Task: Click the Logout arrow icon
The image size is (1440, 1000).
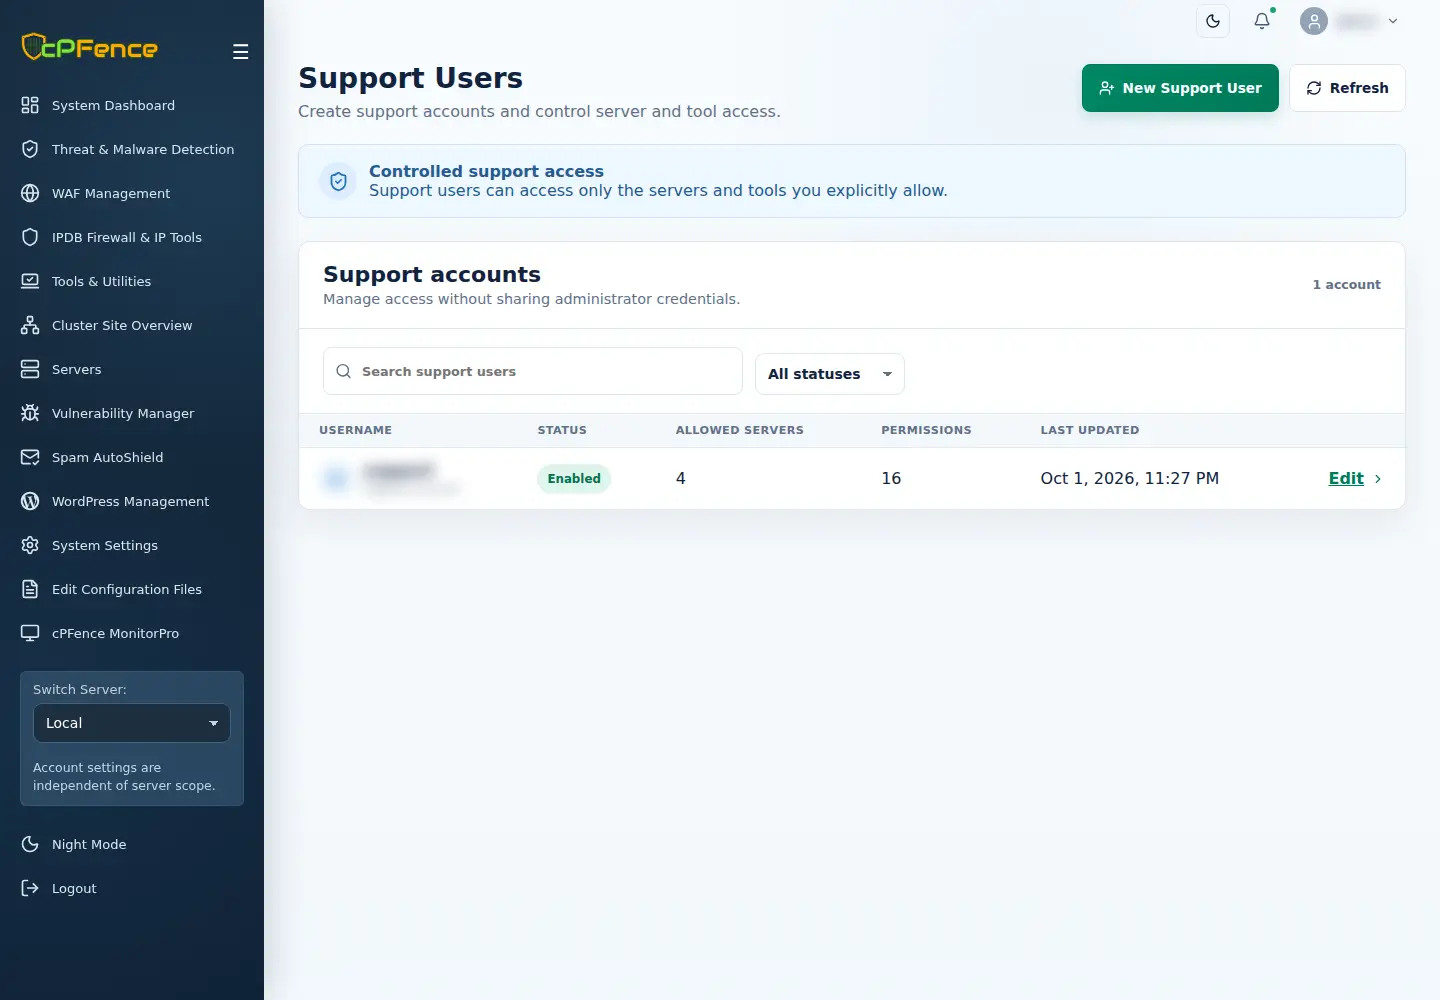Action: [x=30, y=888]
